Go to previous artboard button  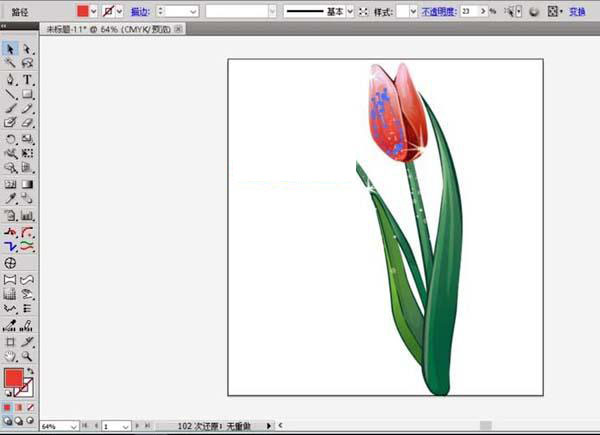pyautogui.click(x=96, y=425)
